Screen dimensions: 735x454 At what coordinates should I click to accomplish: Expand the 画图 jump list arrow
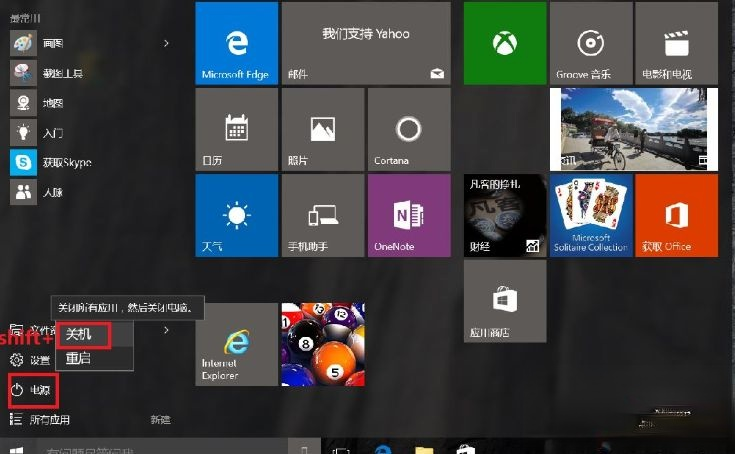pyautogui.click(x=166, y=43)
